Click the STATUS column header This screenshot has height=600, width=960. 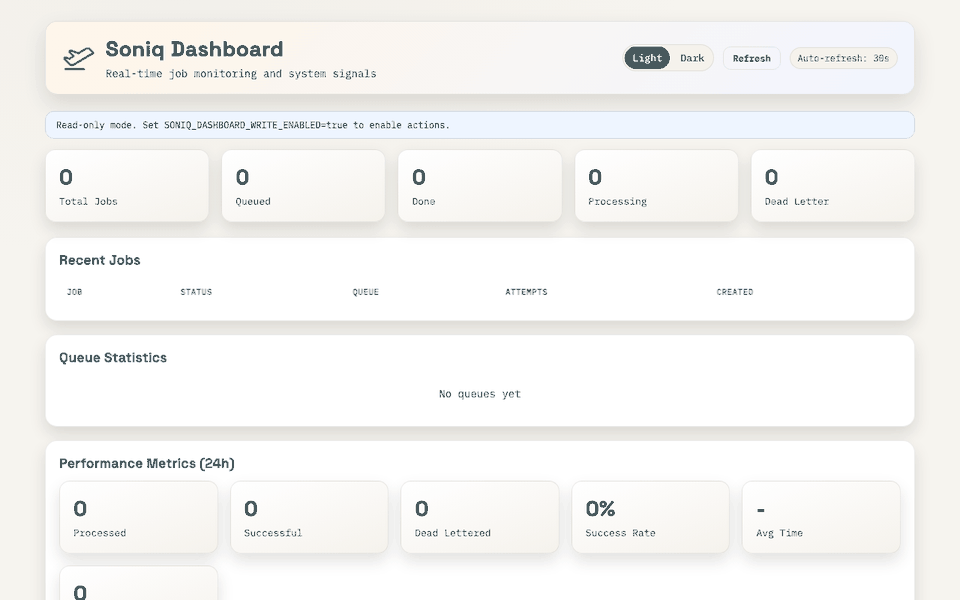(x=196, y=292)
